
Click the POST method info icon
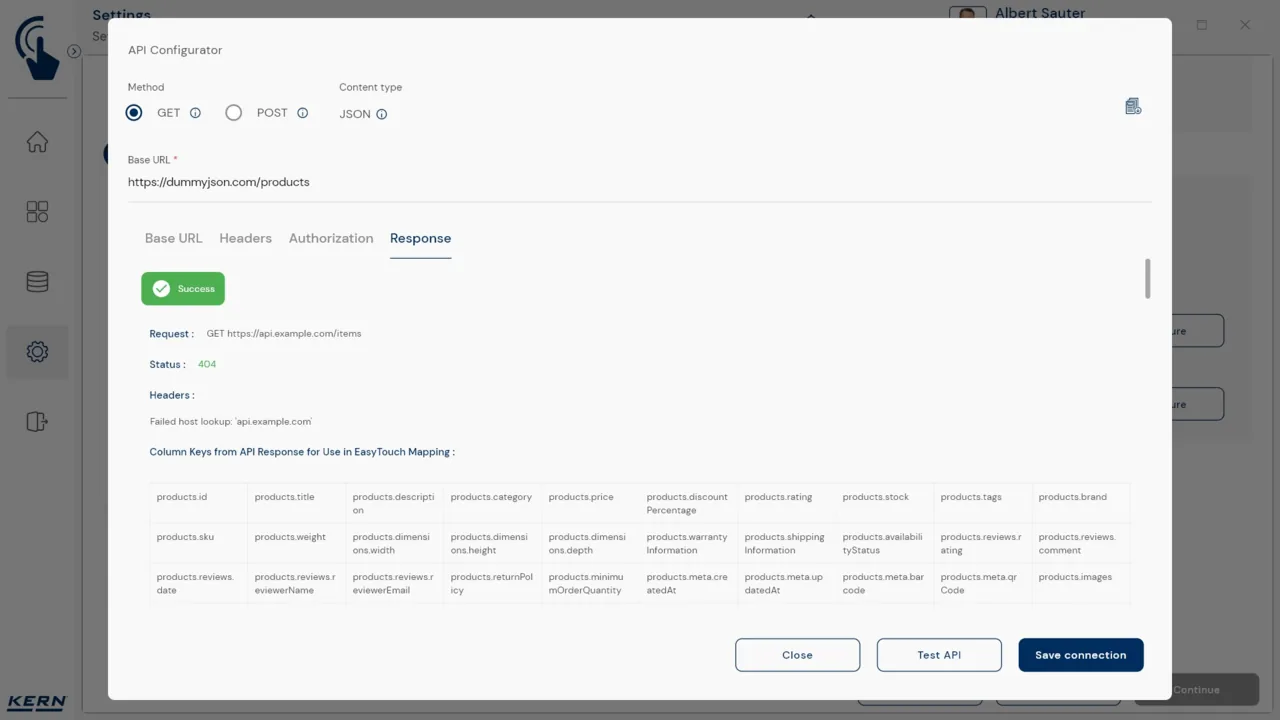302,113
